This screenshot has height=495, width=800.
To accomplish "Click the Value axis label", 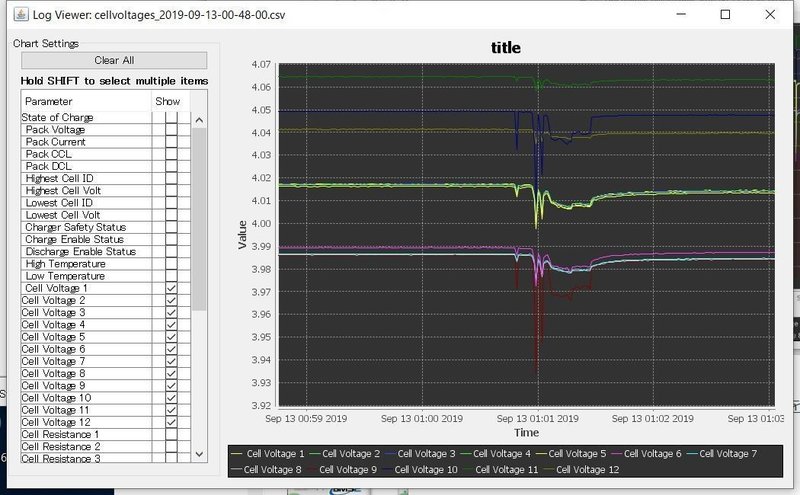I will 242,235.
